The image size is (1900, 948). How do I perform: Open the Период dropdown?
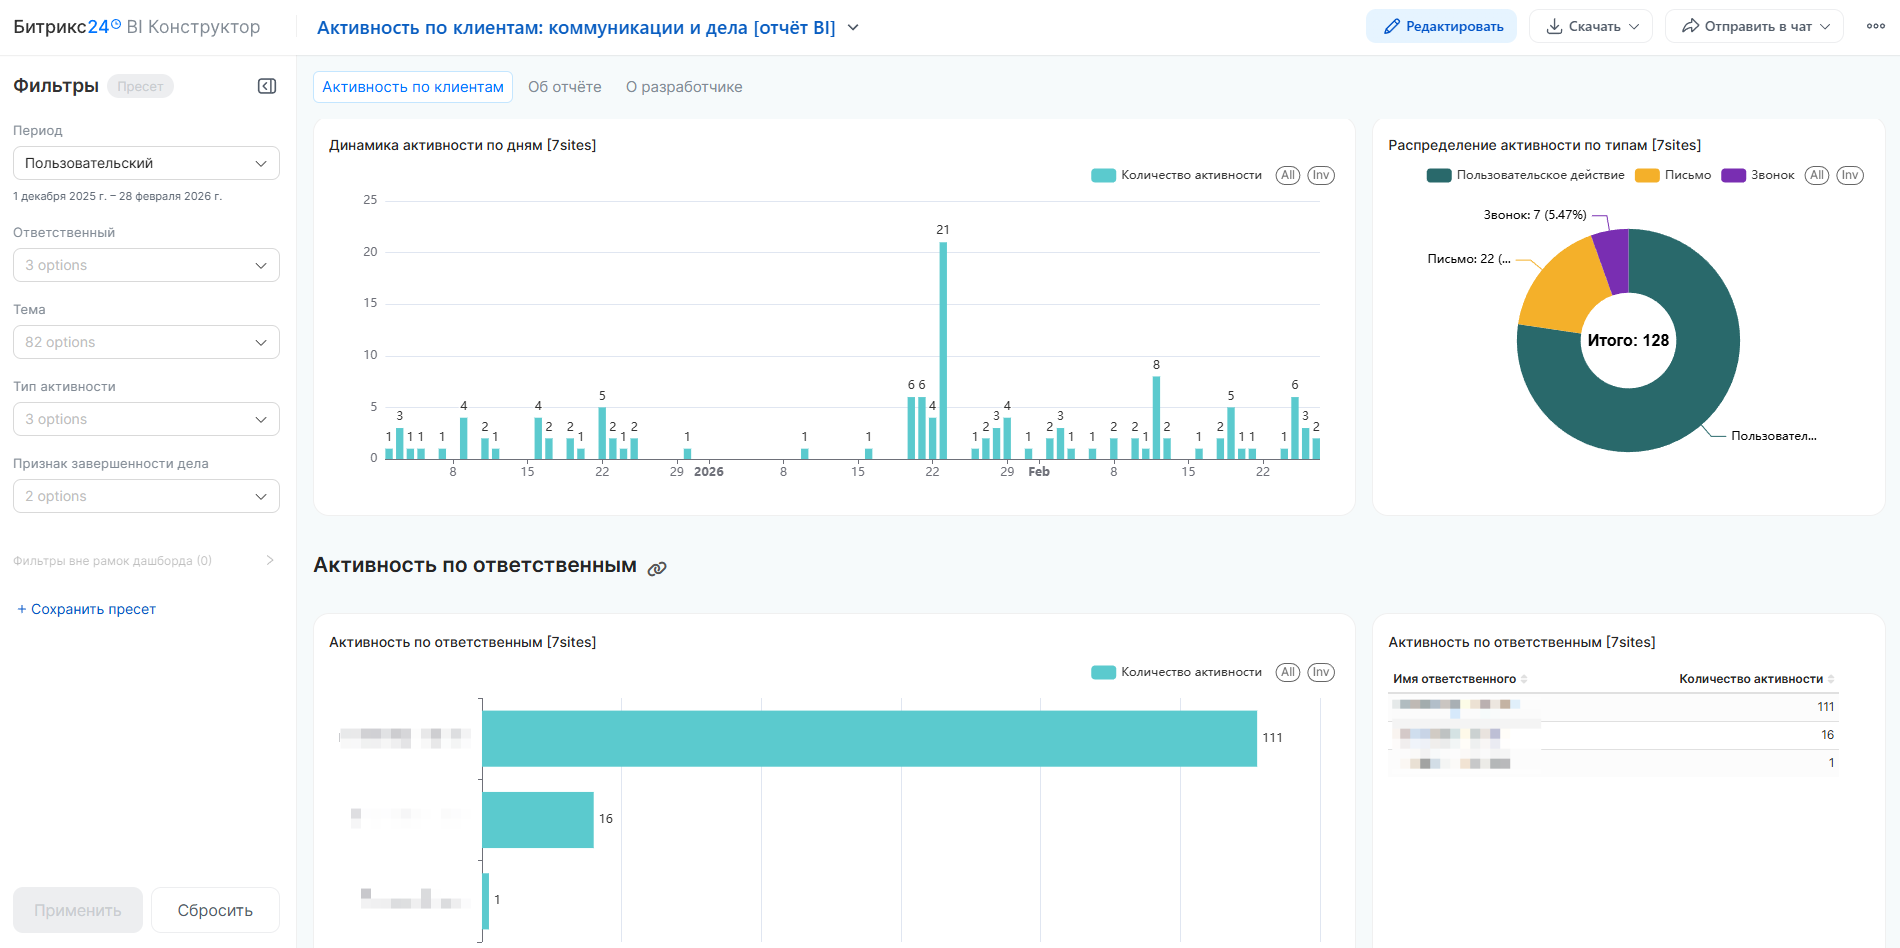tap(146, 163)
